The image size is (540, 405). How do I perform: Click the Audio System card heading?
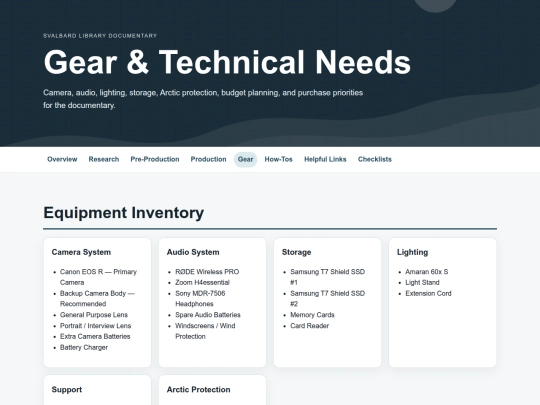click(193, 252)
